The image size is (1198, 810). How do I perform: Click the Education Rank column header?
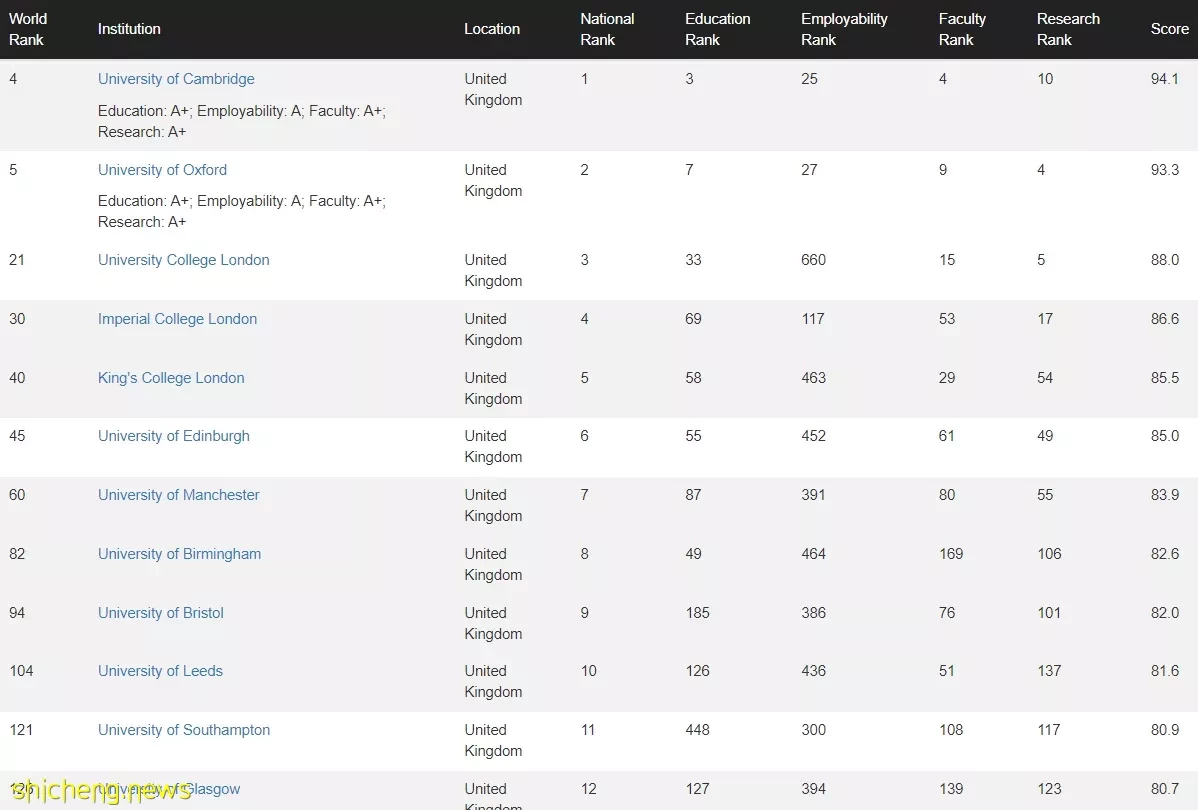tap(717, 29)
